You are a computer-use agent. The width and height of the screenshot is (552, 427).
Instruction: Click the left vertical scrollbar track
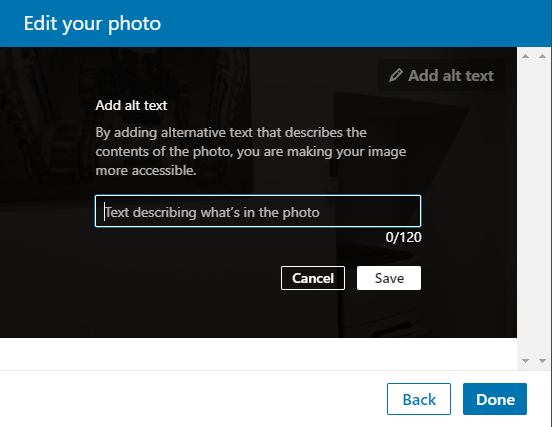526,208
